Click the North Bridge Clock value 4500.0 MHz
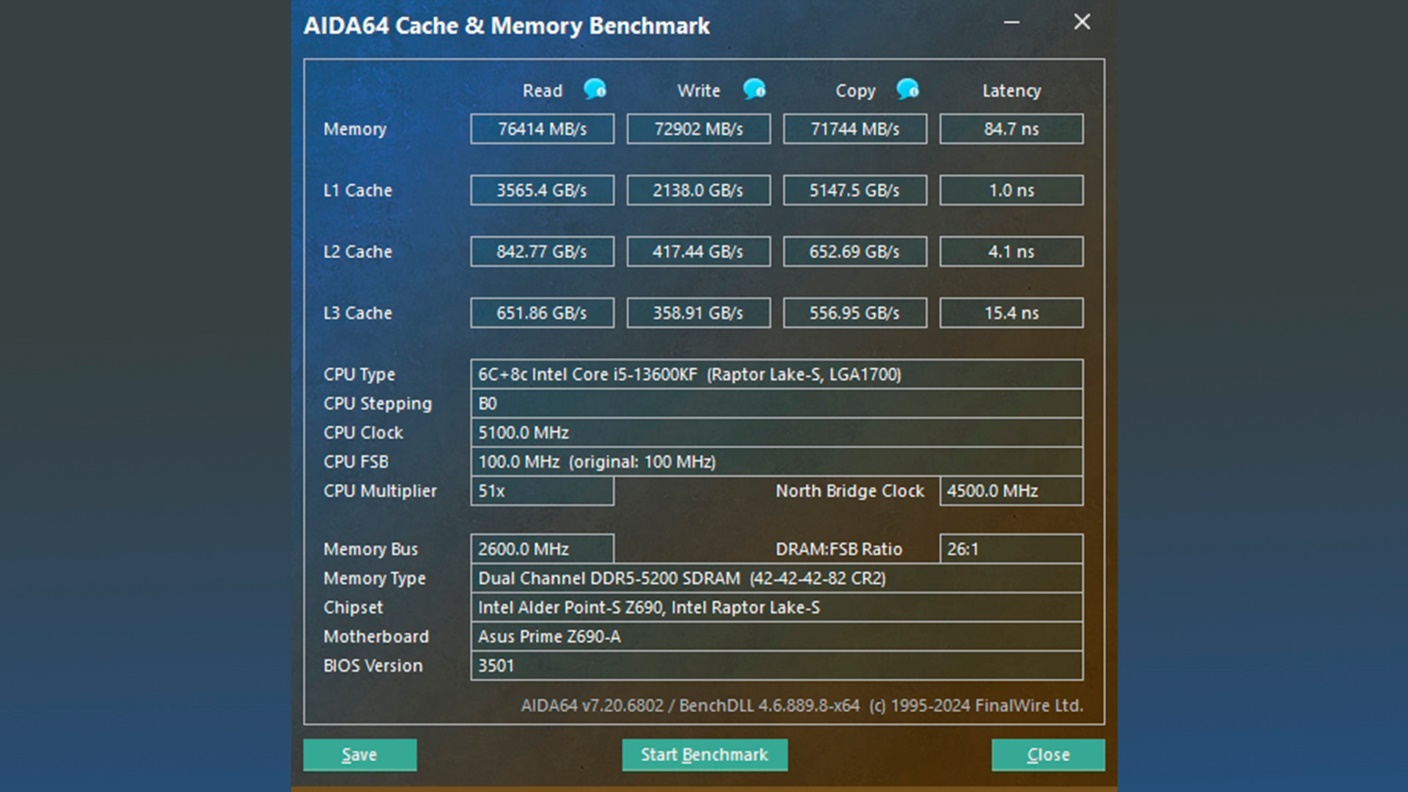The image size is (1408, 792). [x=1011, y=491]
